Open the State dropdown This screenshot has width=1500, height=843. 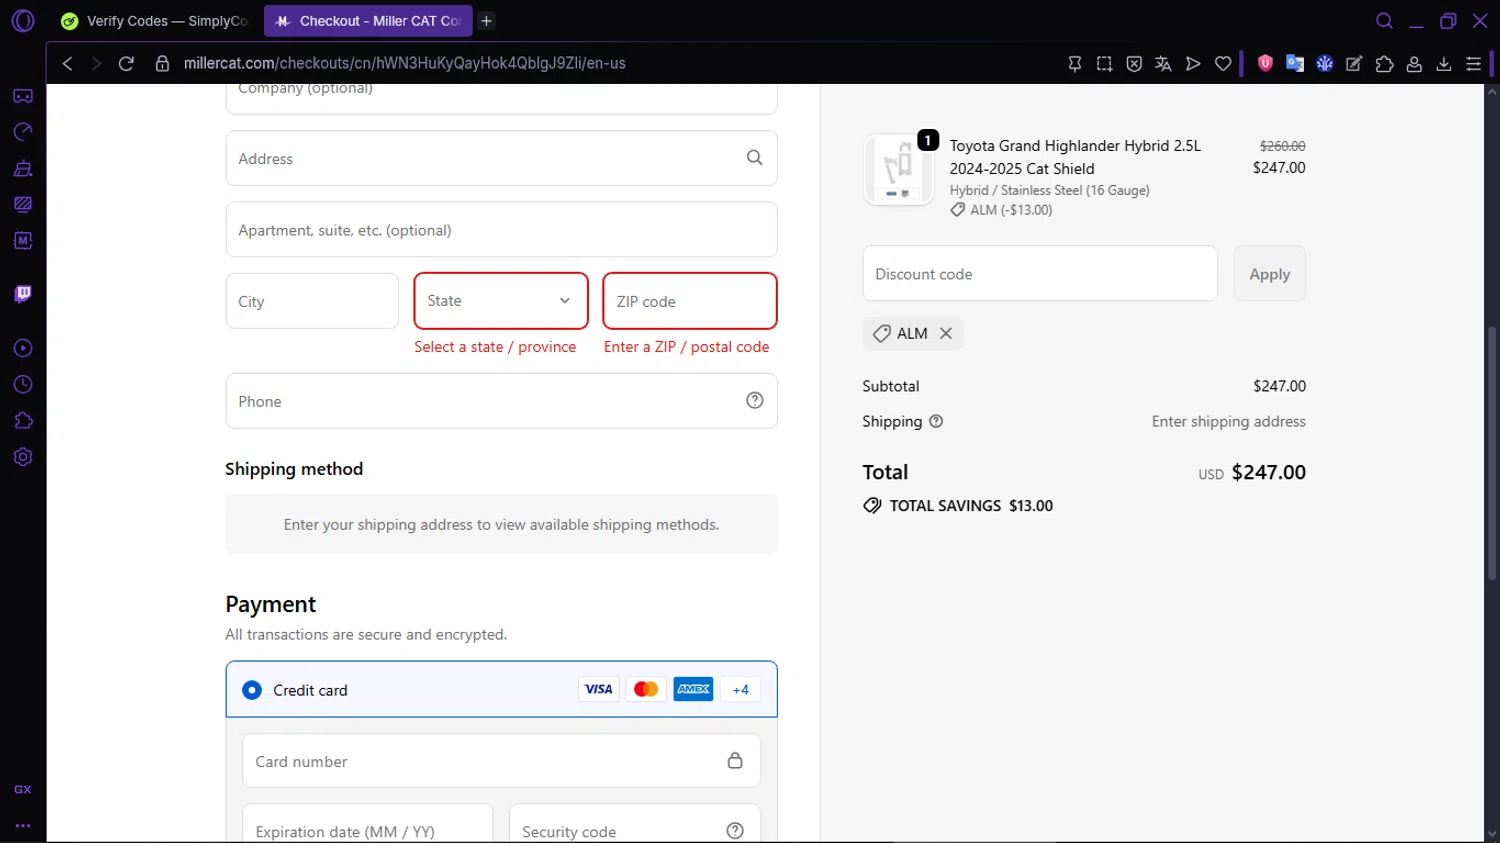(x=501, y=301)
